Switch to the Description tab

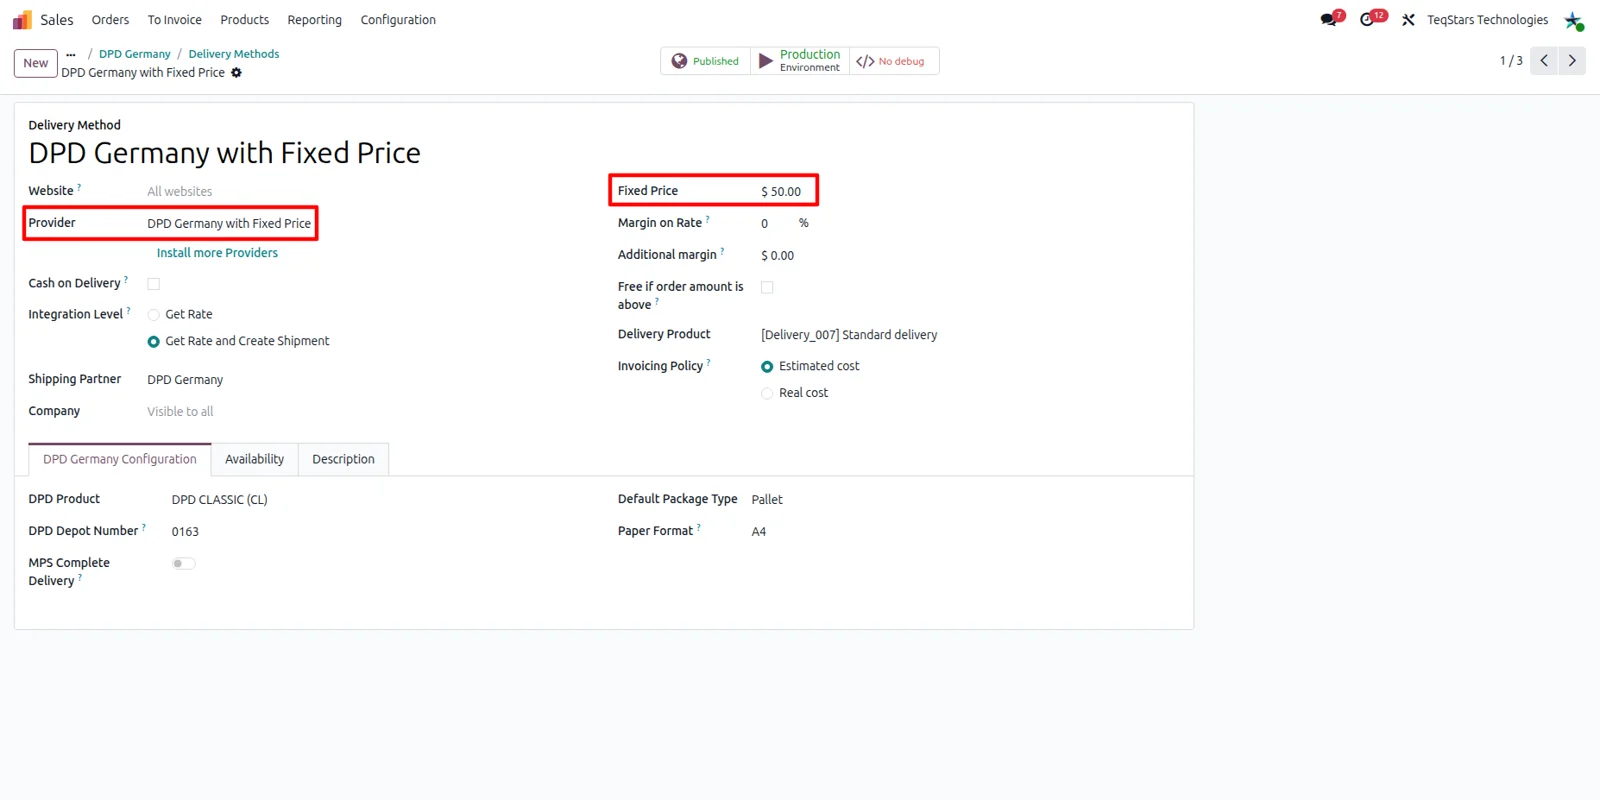coord(343,460)
